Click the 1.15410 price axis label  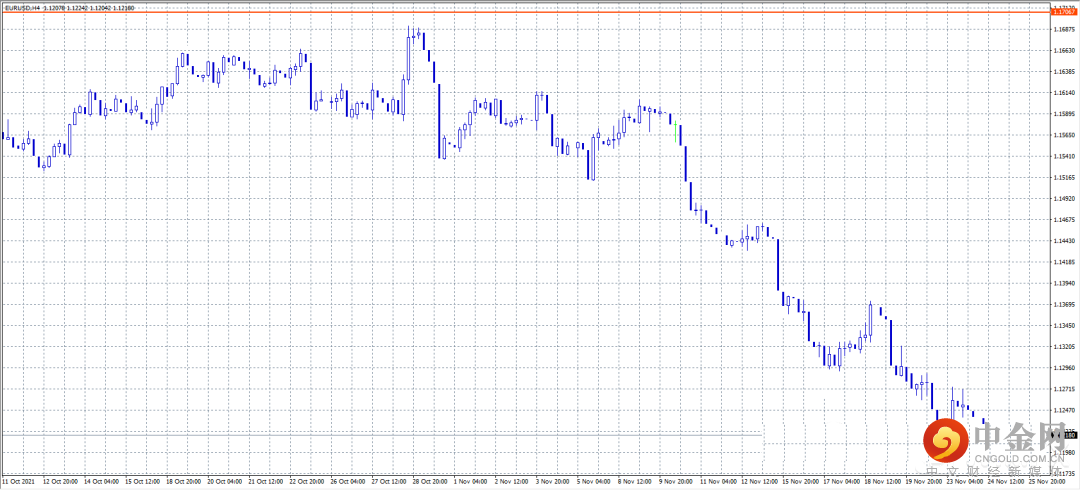1066,156
